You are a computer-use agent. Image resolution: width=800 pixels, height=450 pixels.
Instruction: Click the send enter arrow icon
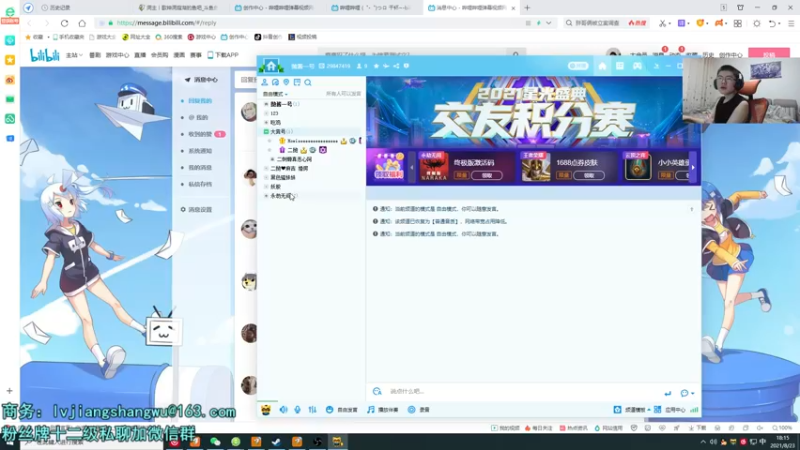tap(667, 393)
